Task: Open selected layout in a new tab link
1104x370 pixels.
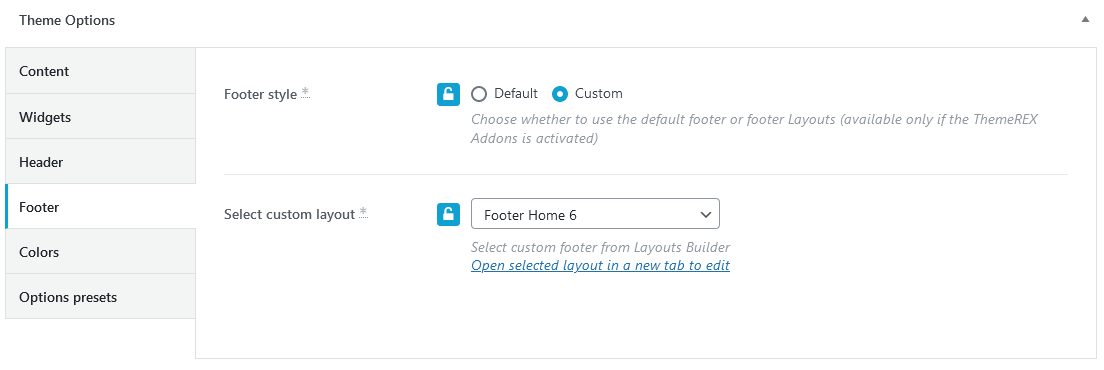Action: pos(600,266)
